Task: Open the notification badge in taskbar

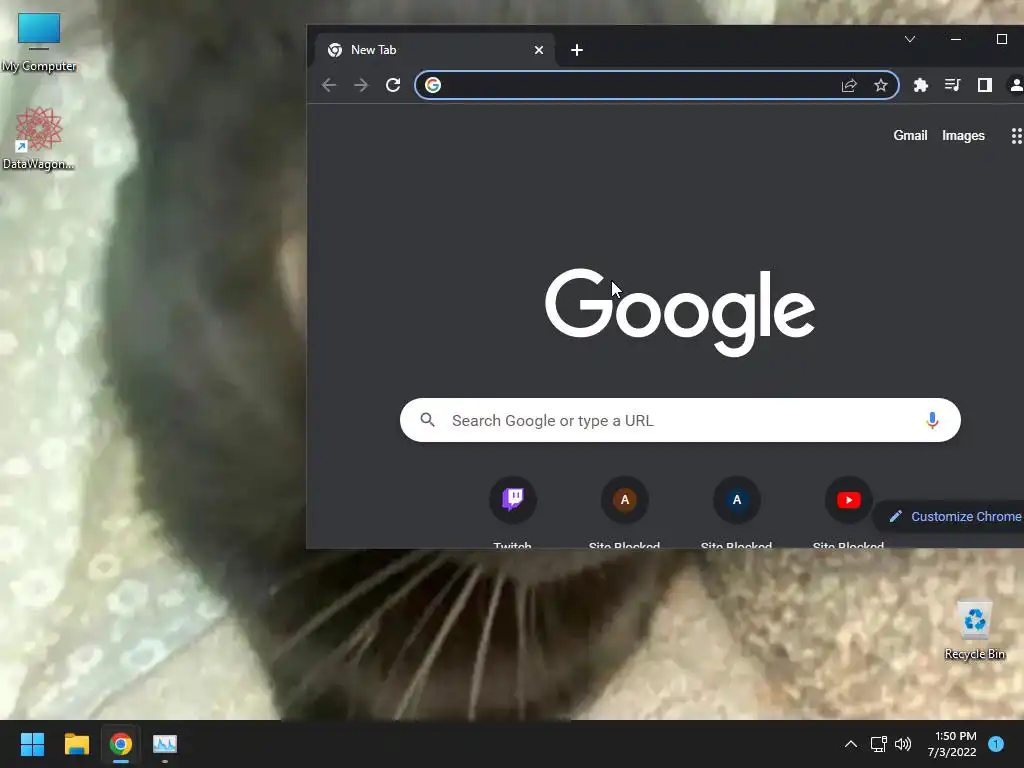Action: (x=996, y=744)
